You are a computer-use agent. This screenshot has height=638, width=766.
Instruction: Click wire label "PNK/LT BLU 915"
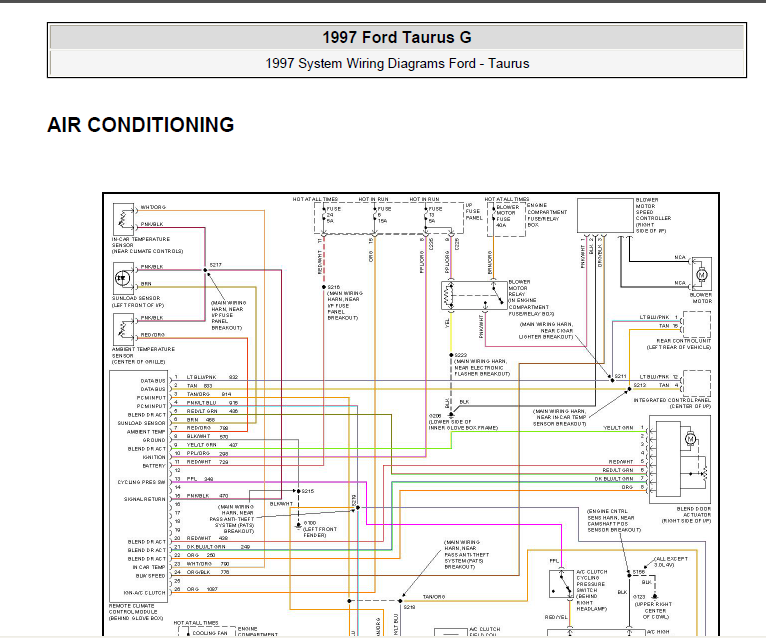[212, 403]
